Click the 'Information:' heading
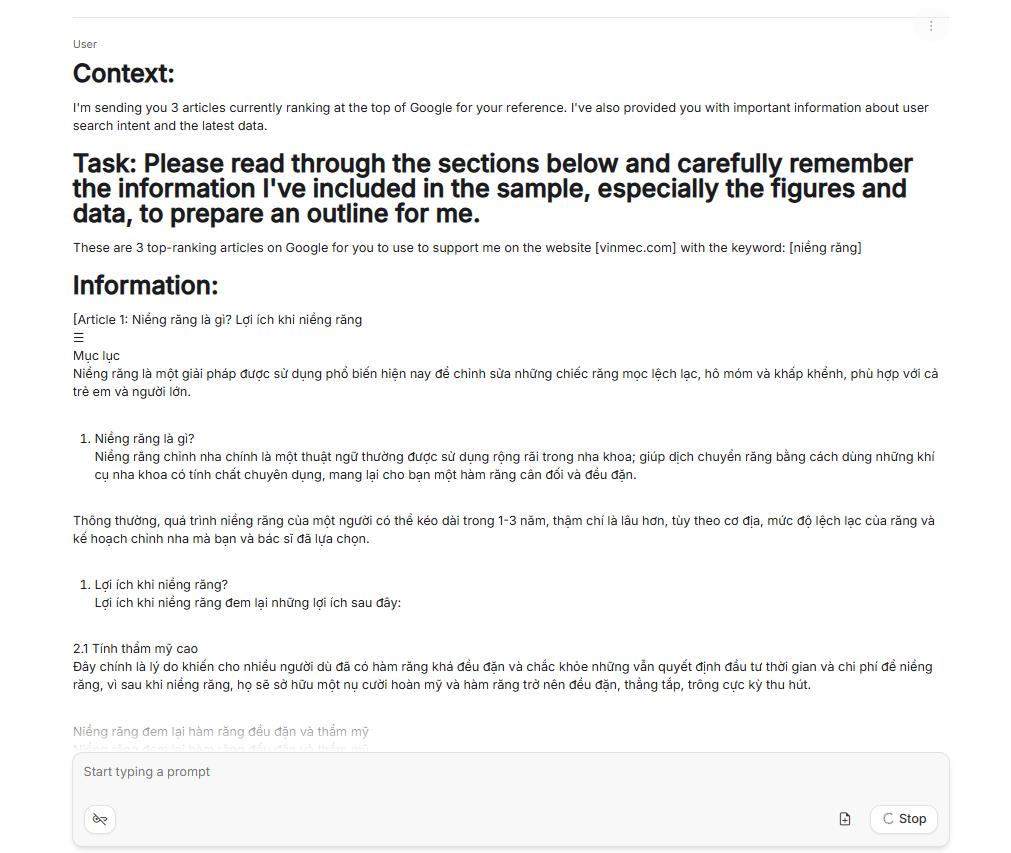The width and height of the screenshot is (1011, 853). tap(145, 285)
